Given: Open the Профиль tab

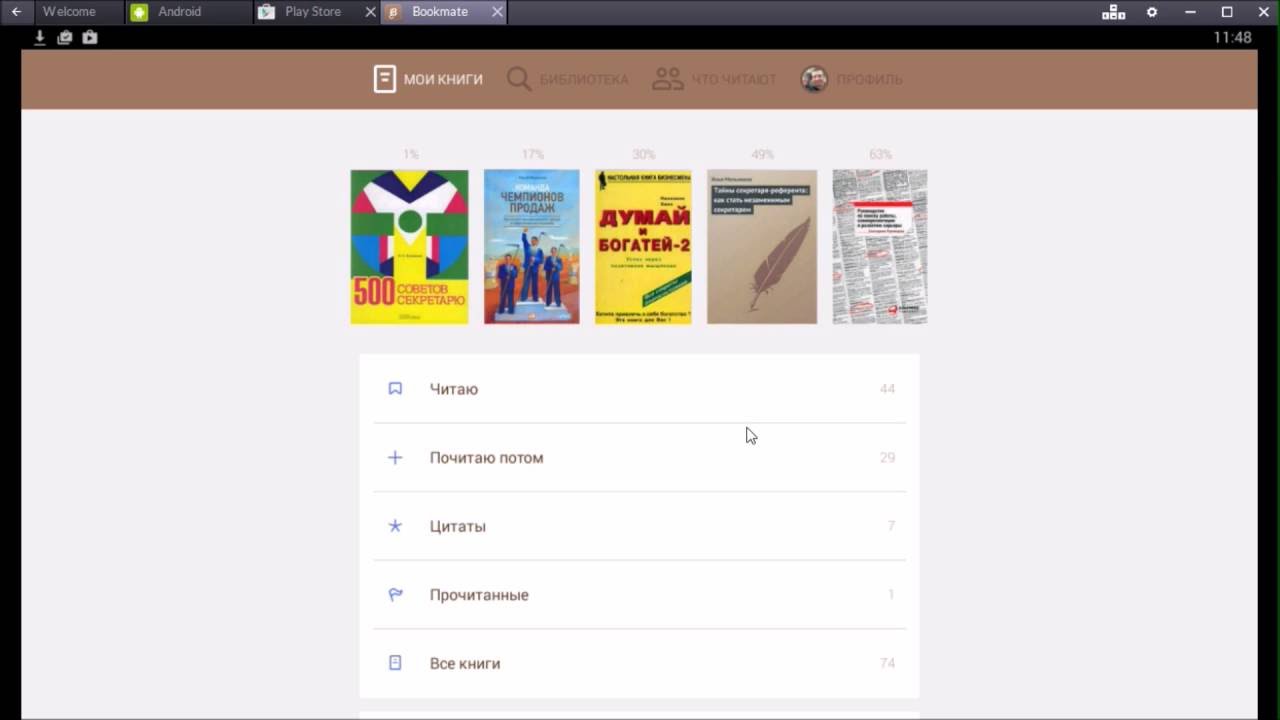Looking at the screenshot, I should (x=852, y=79).
